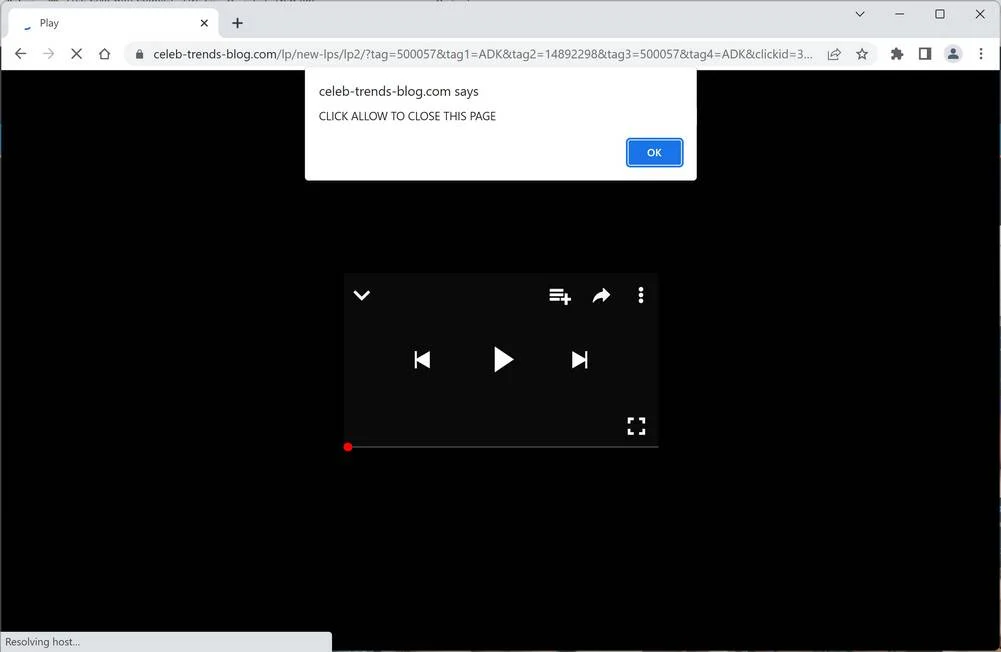The width and height of the screenshot is (1001, 652).
Task: Go back to the previous page
Action: [20, 54]
